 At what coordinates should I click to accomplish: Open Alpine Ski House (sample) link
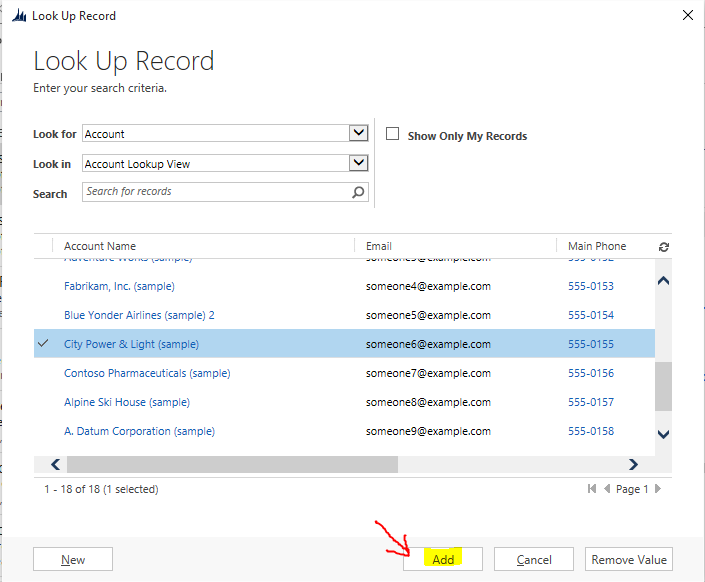pos(127,402)
